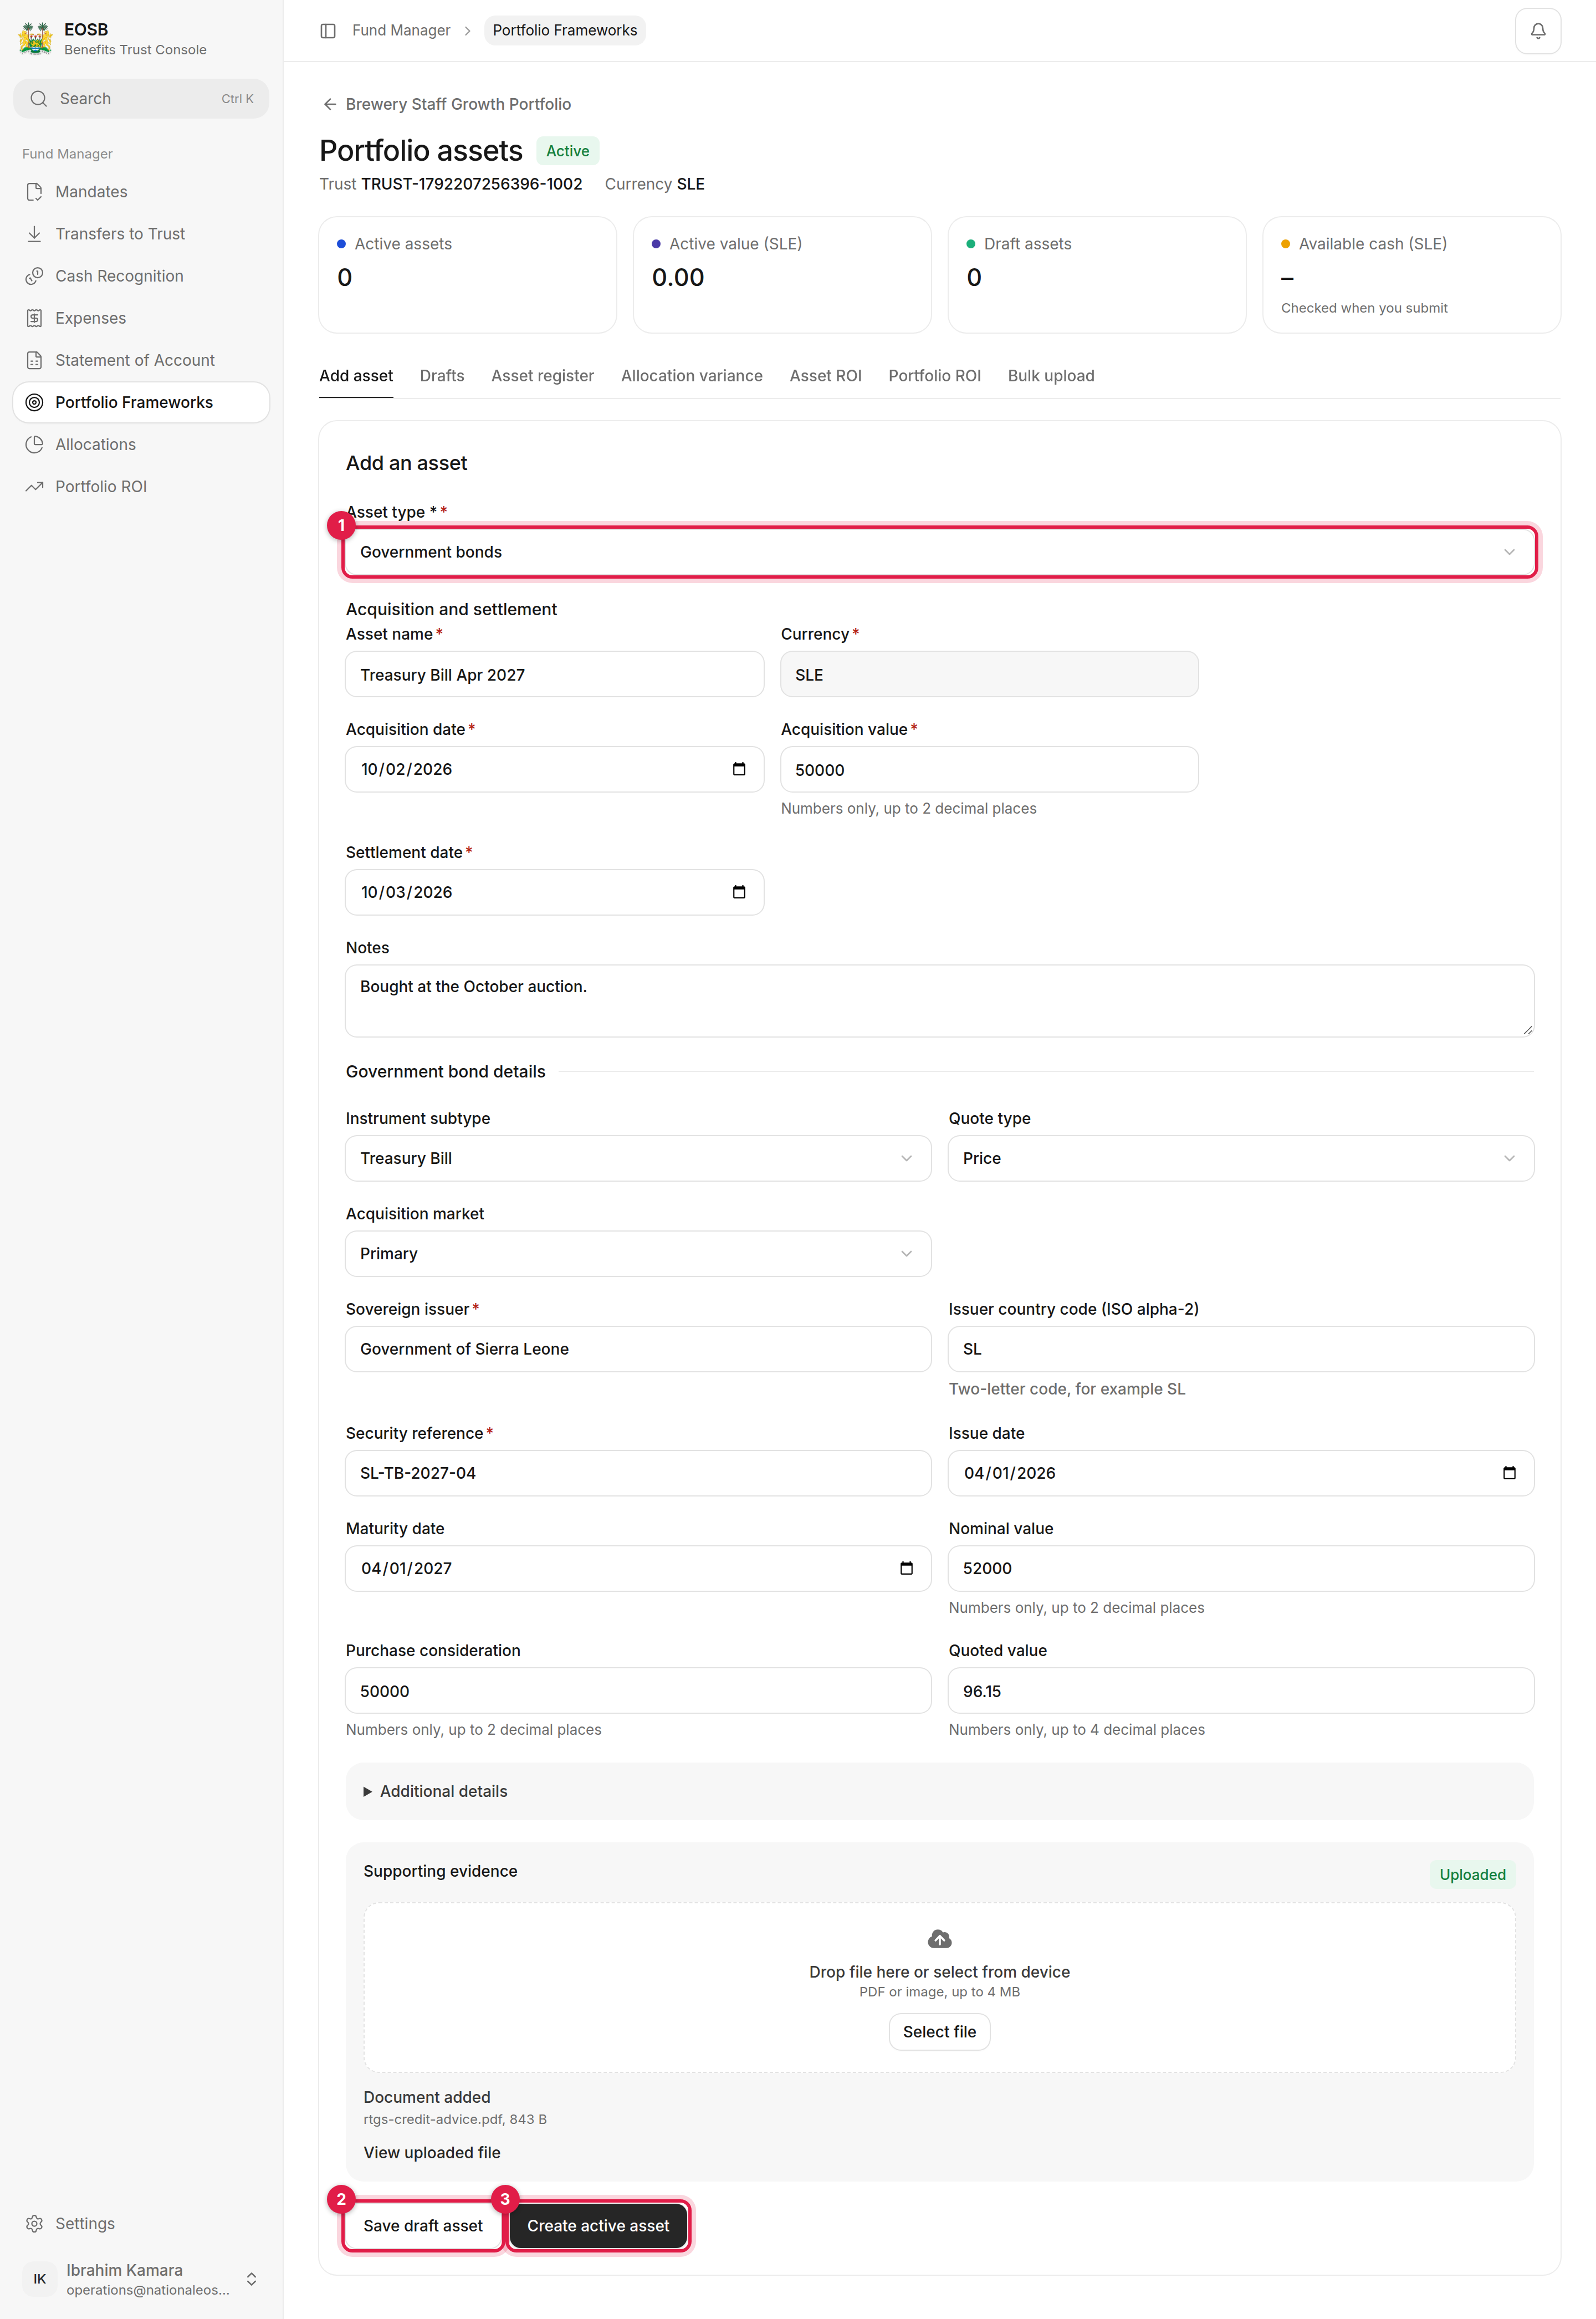Click the Transfers to Trust download icon
This screenshot has width=1596, height=2319.
(34, 234)
